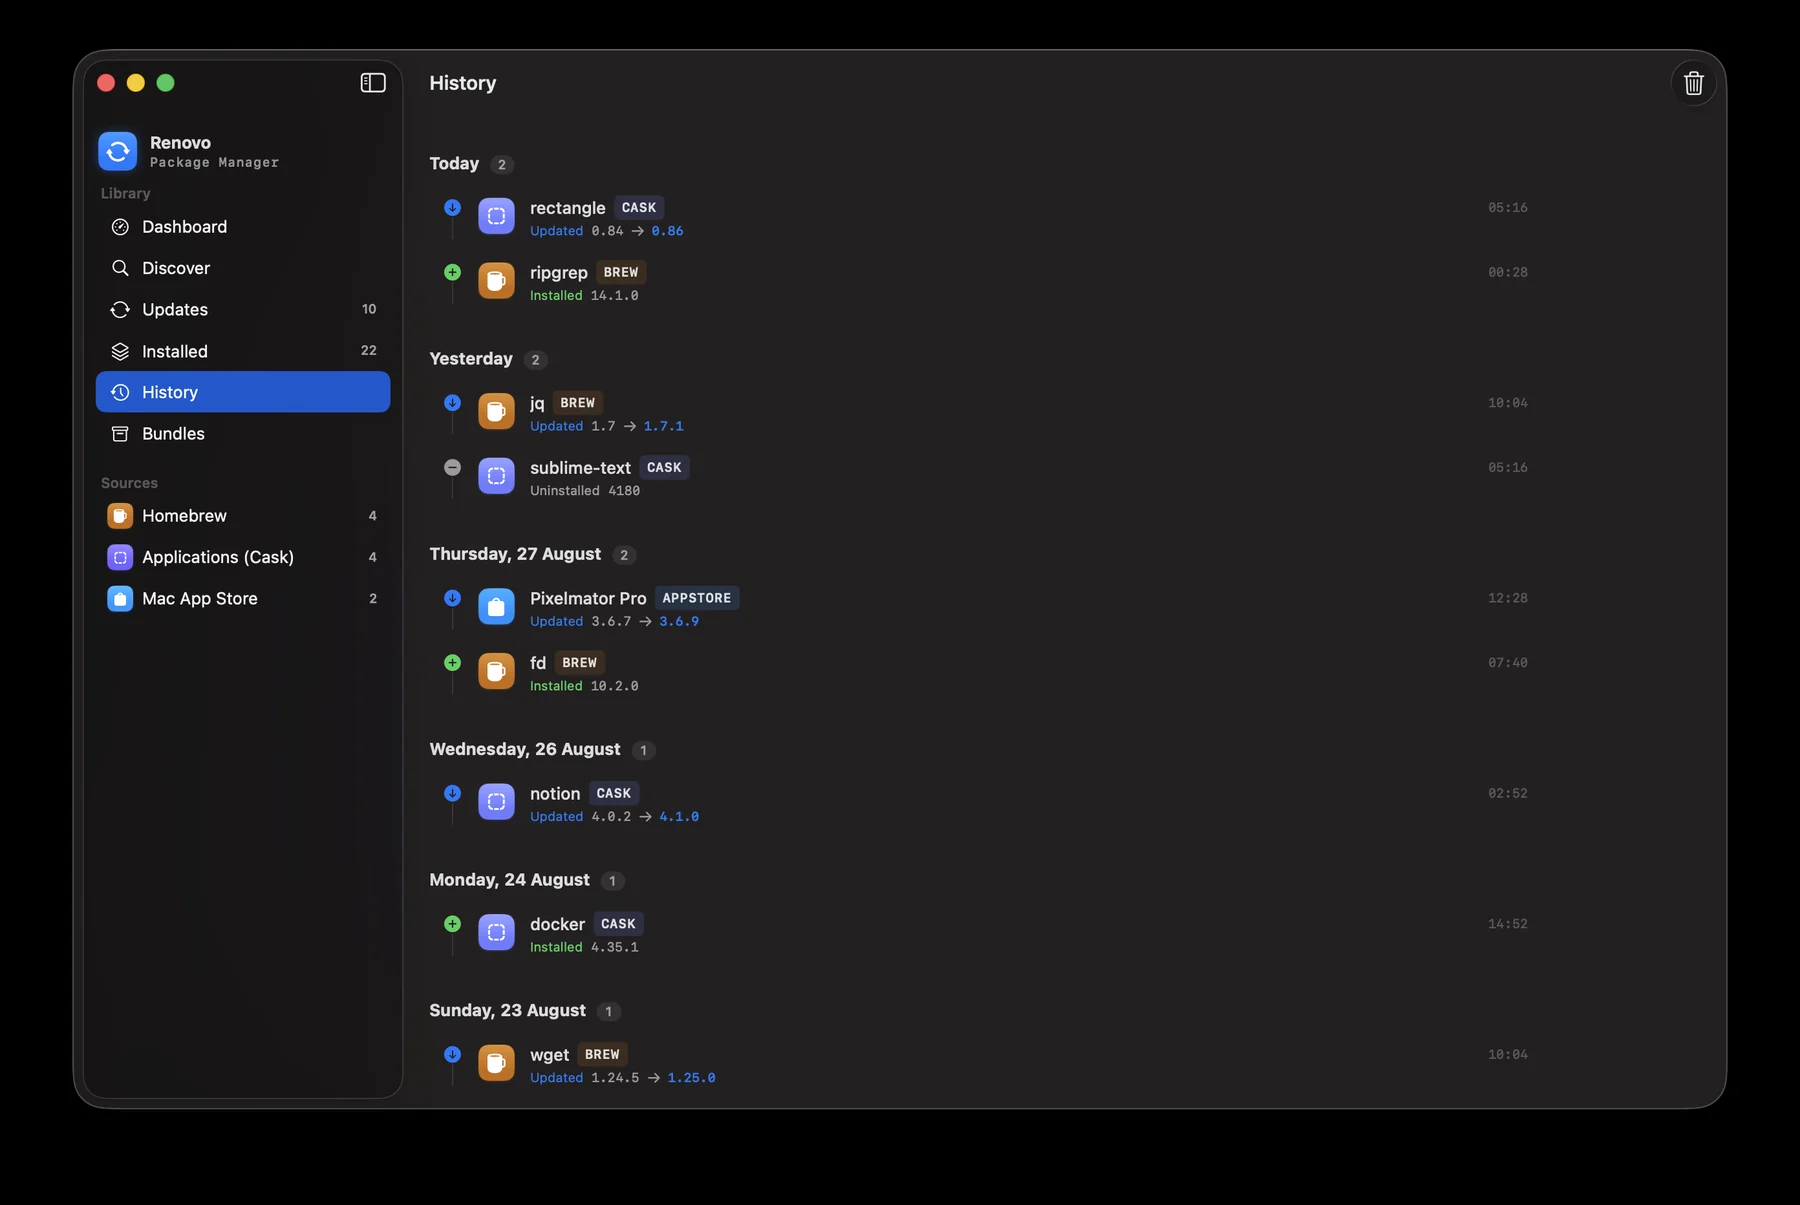Image resolution: width=1800 pixels, height=1205 pixels.
Task: Select the docker package name
Action: [x=557, y=924]
